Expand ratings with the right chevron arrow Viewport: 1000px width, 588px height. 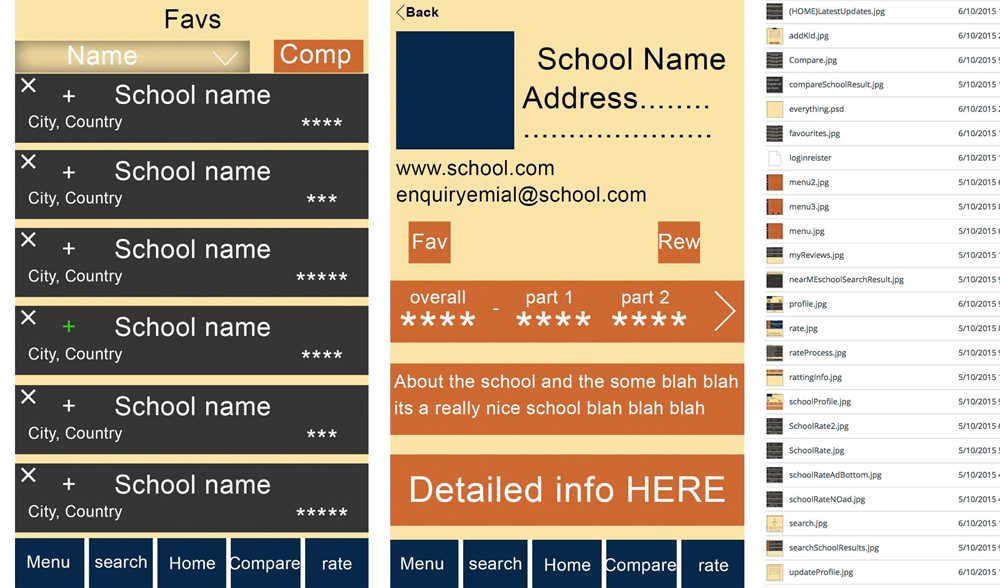(724, 312)
